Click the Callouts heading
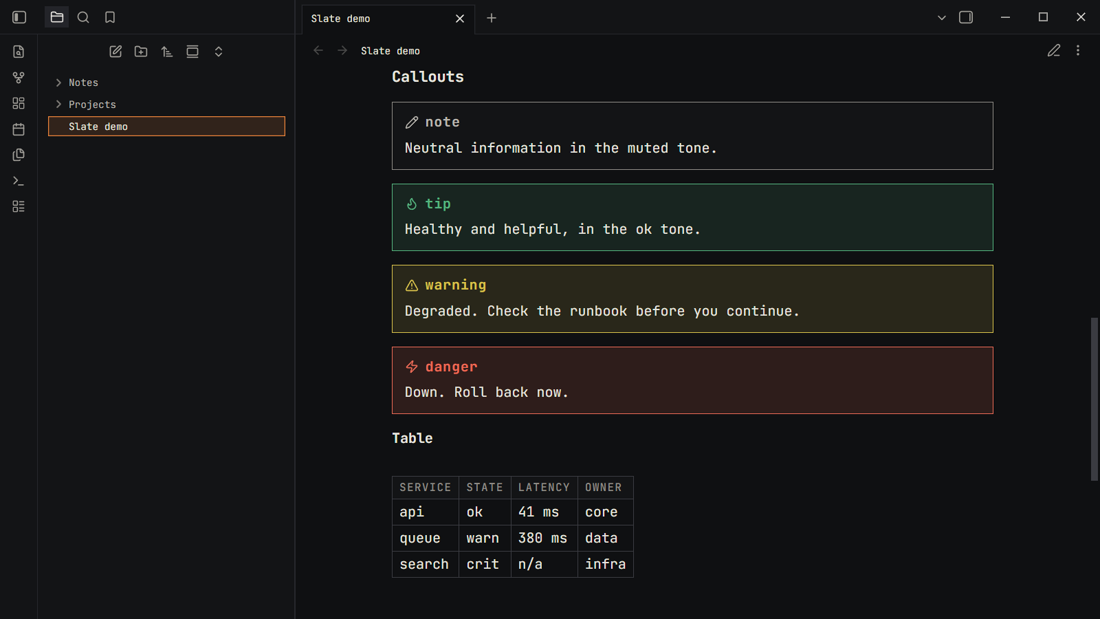 tap(428, 77)
